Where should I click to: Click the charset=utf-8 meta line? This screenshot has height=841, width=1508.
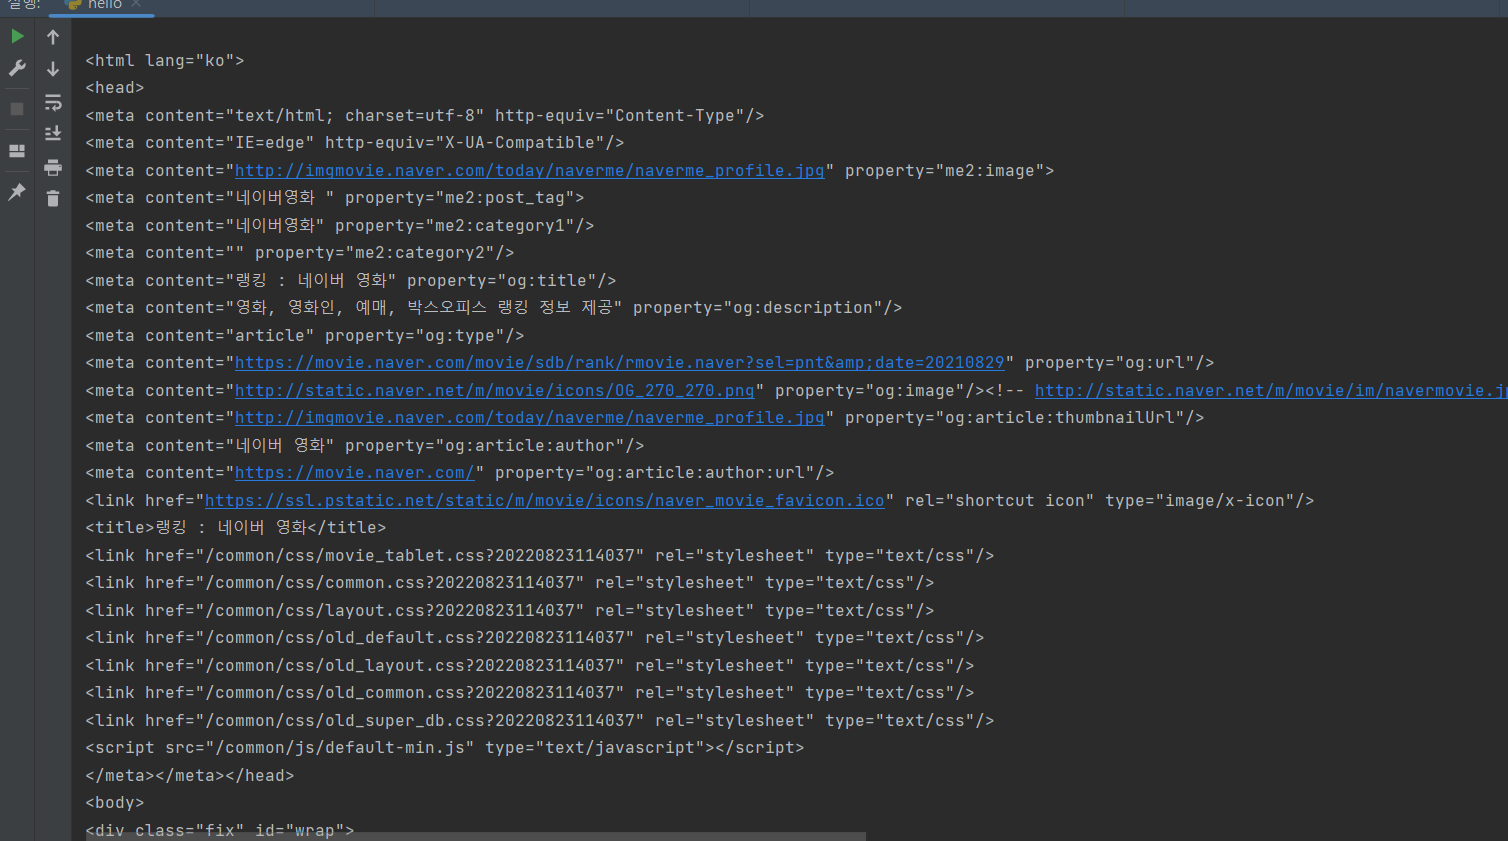point(425,116)
